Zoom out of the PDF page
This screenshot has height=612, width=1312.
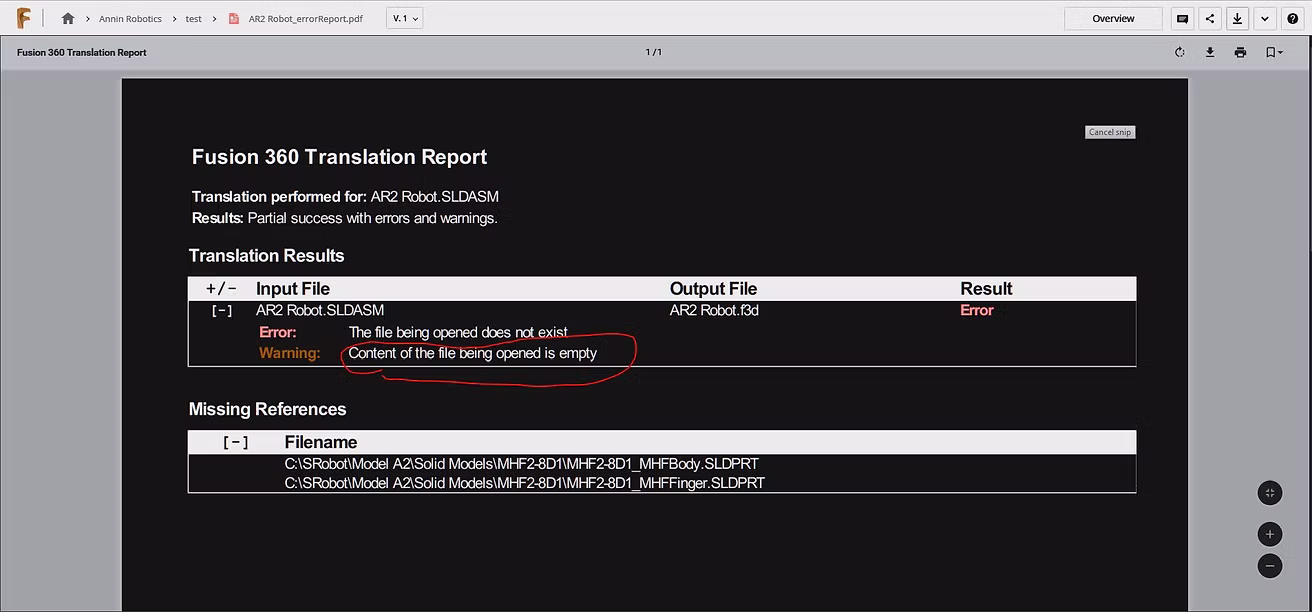coord(1270,565)
